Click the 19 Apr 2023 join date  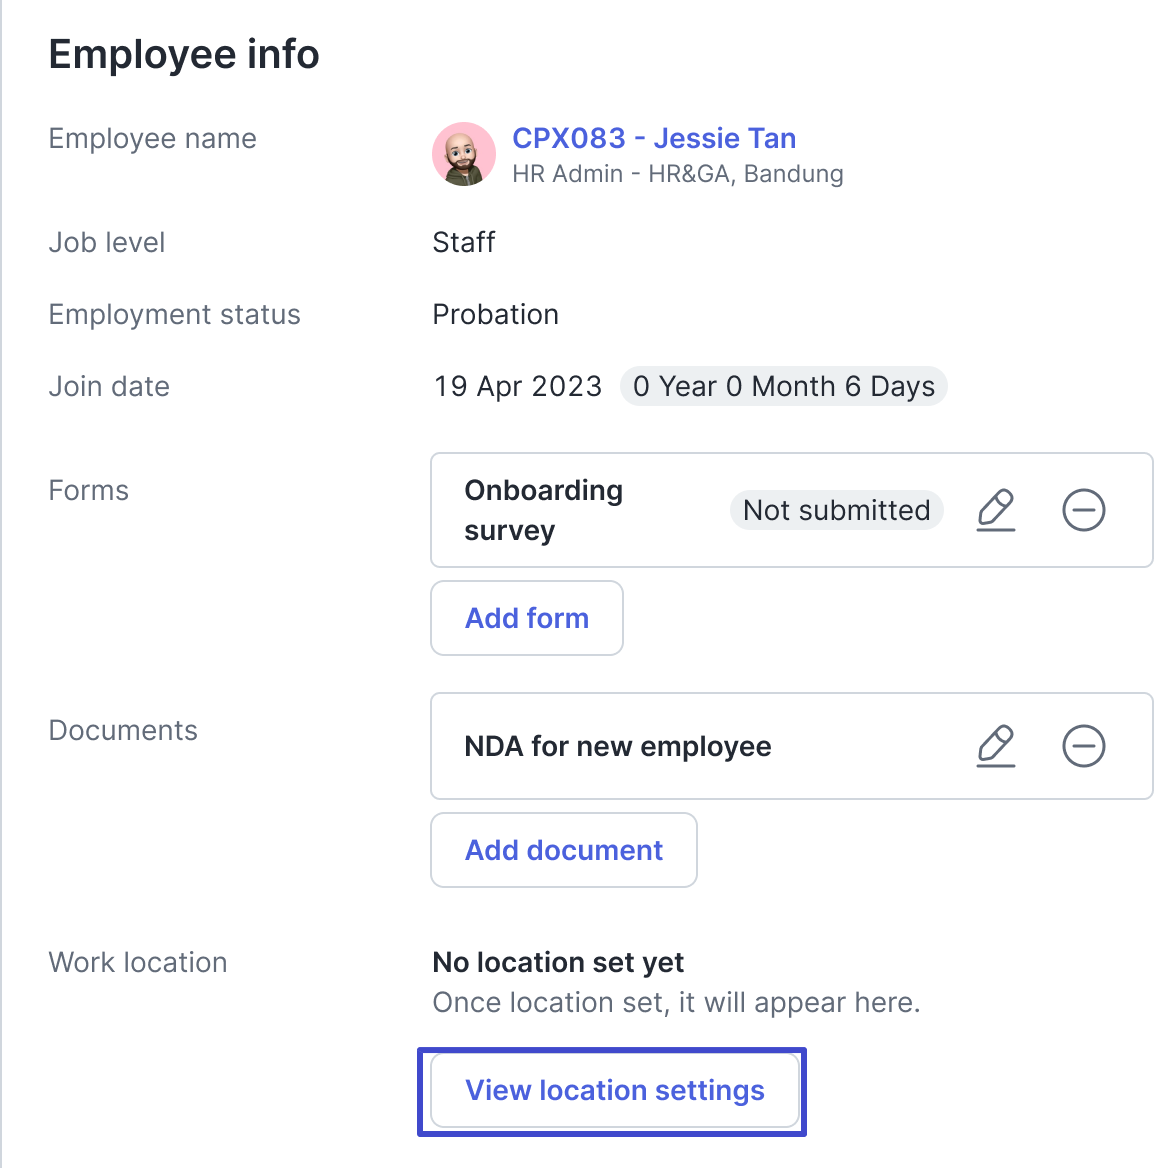pos(517,386)
